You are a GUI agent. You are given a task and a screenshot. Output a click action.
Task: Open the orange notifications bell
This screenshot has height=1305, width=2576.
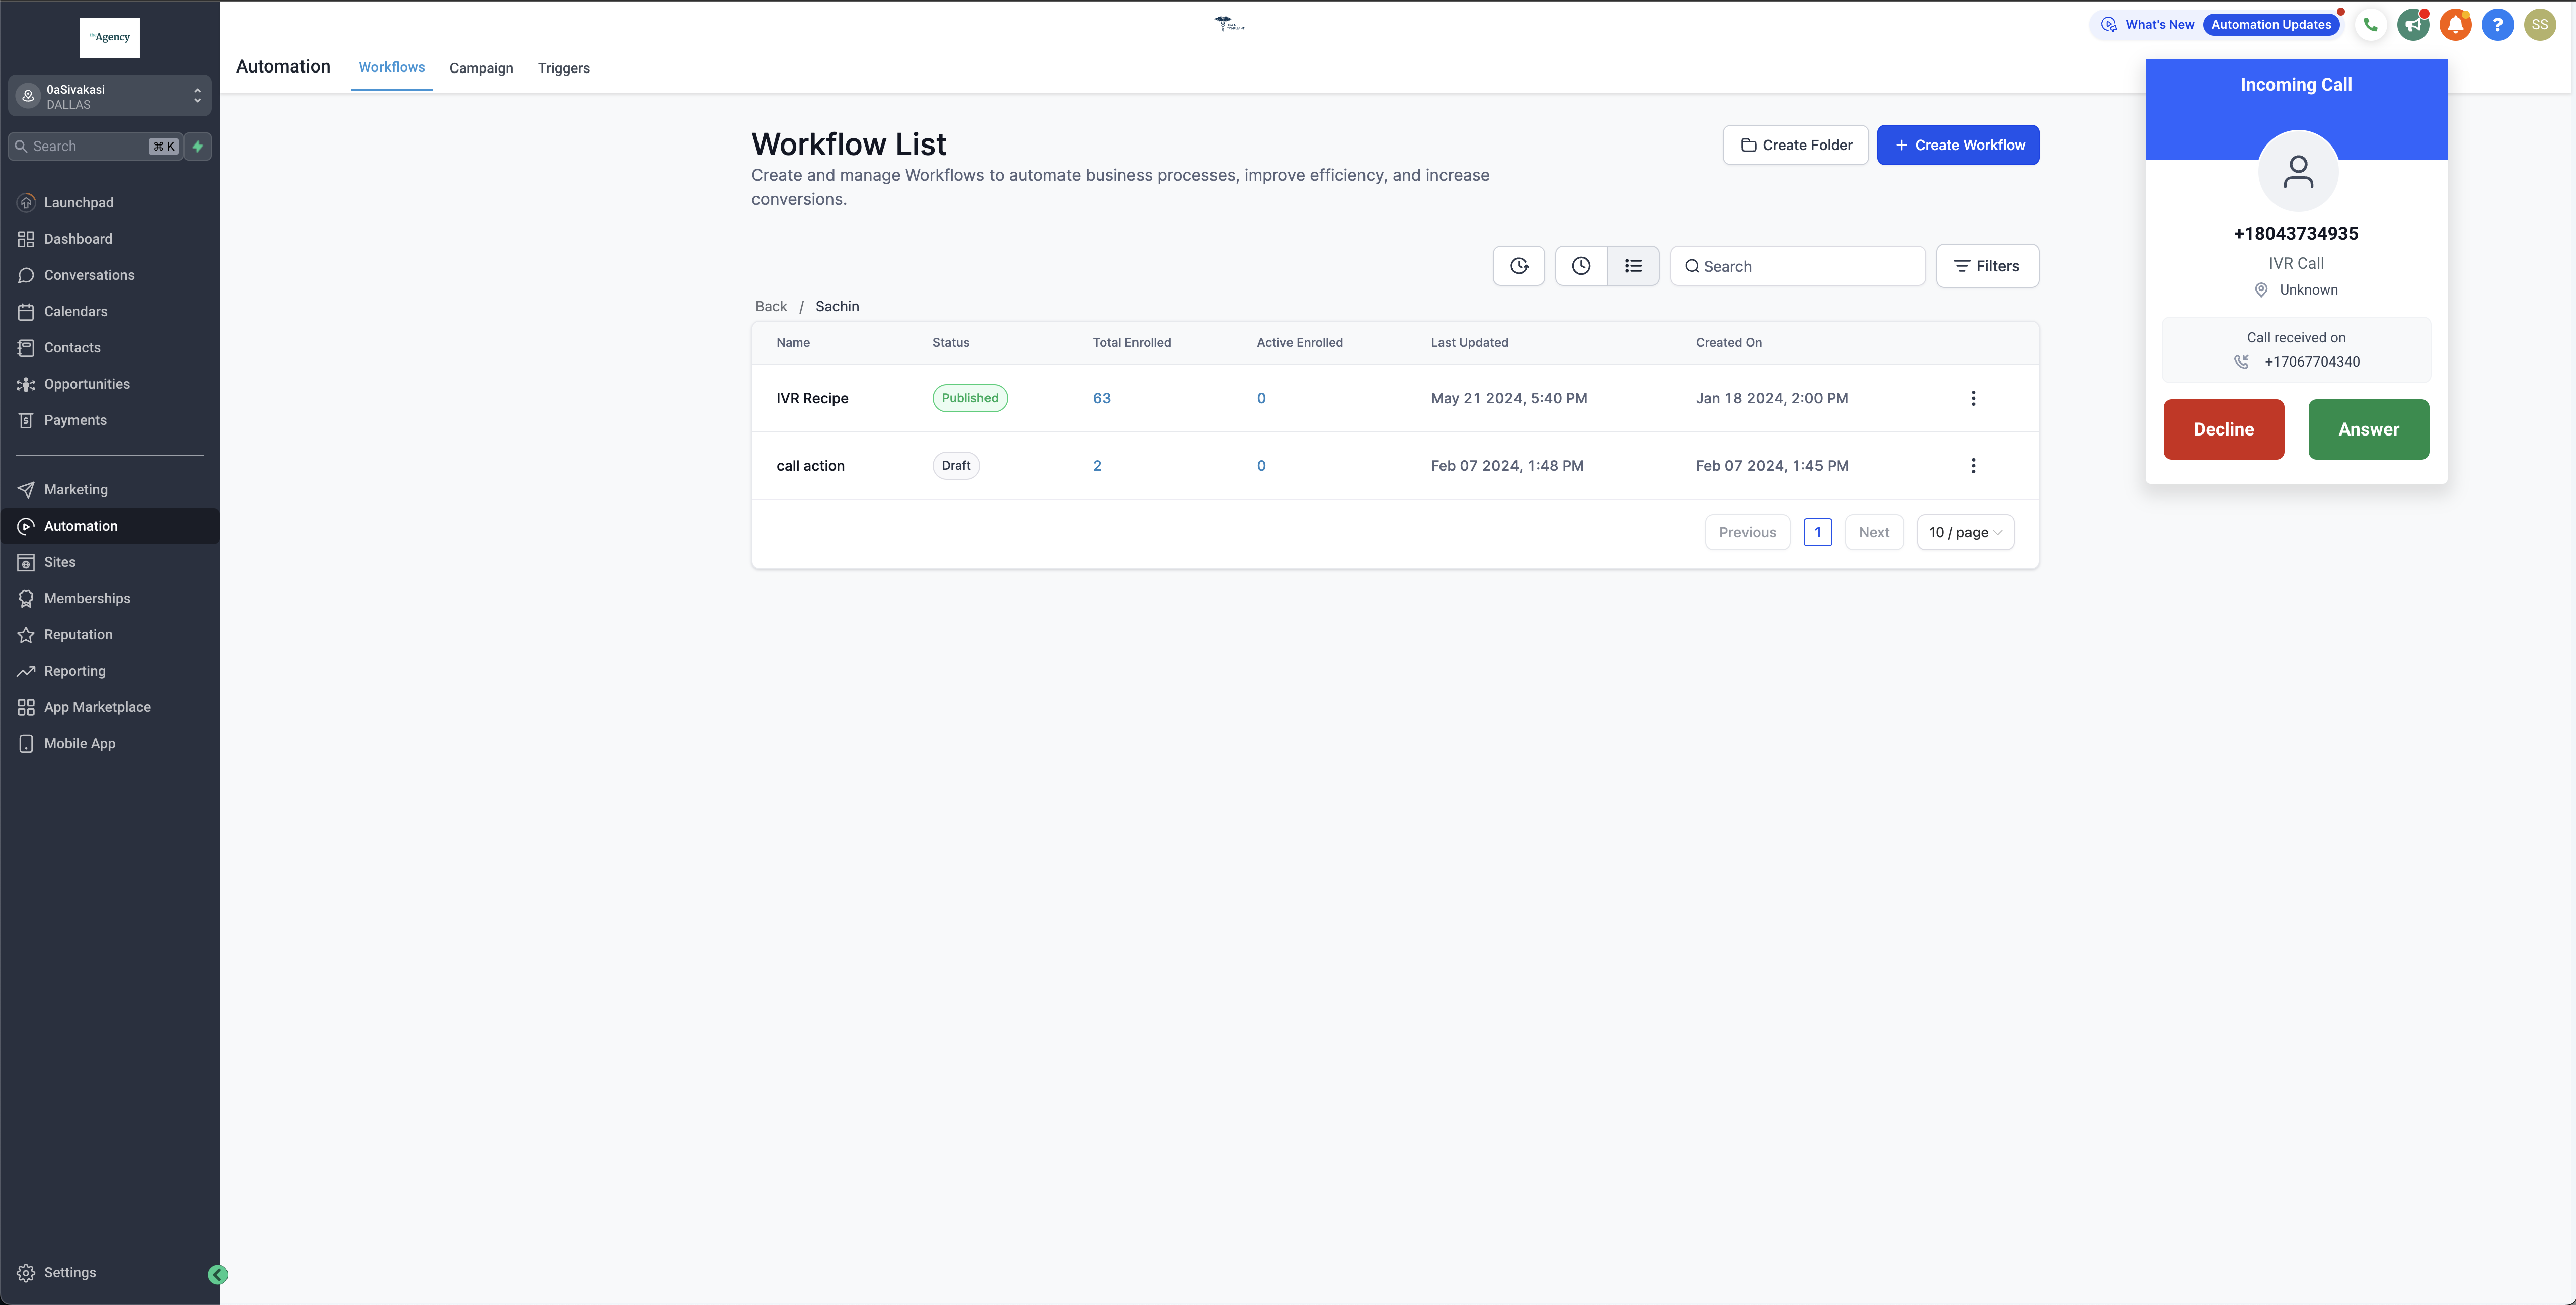[x=2455, y=25]
